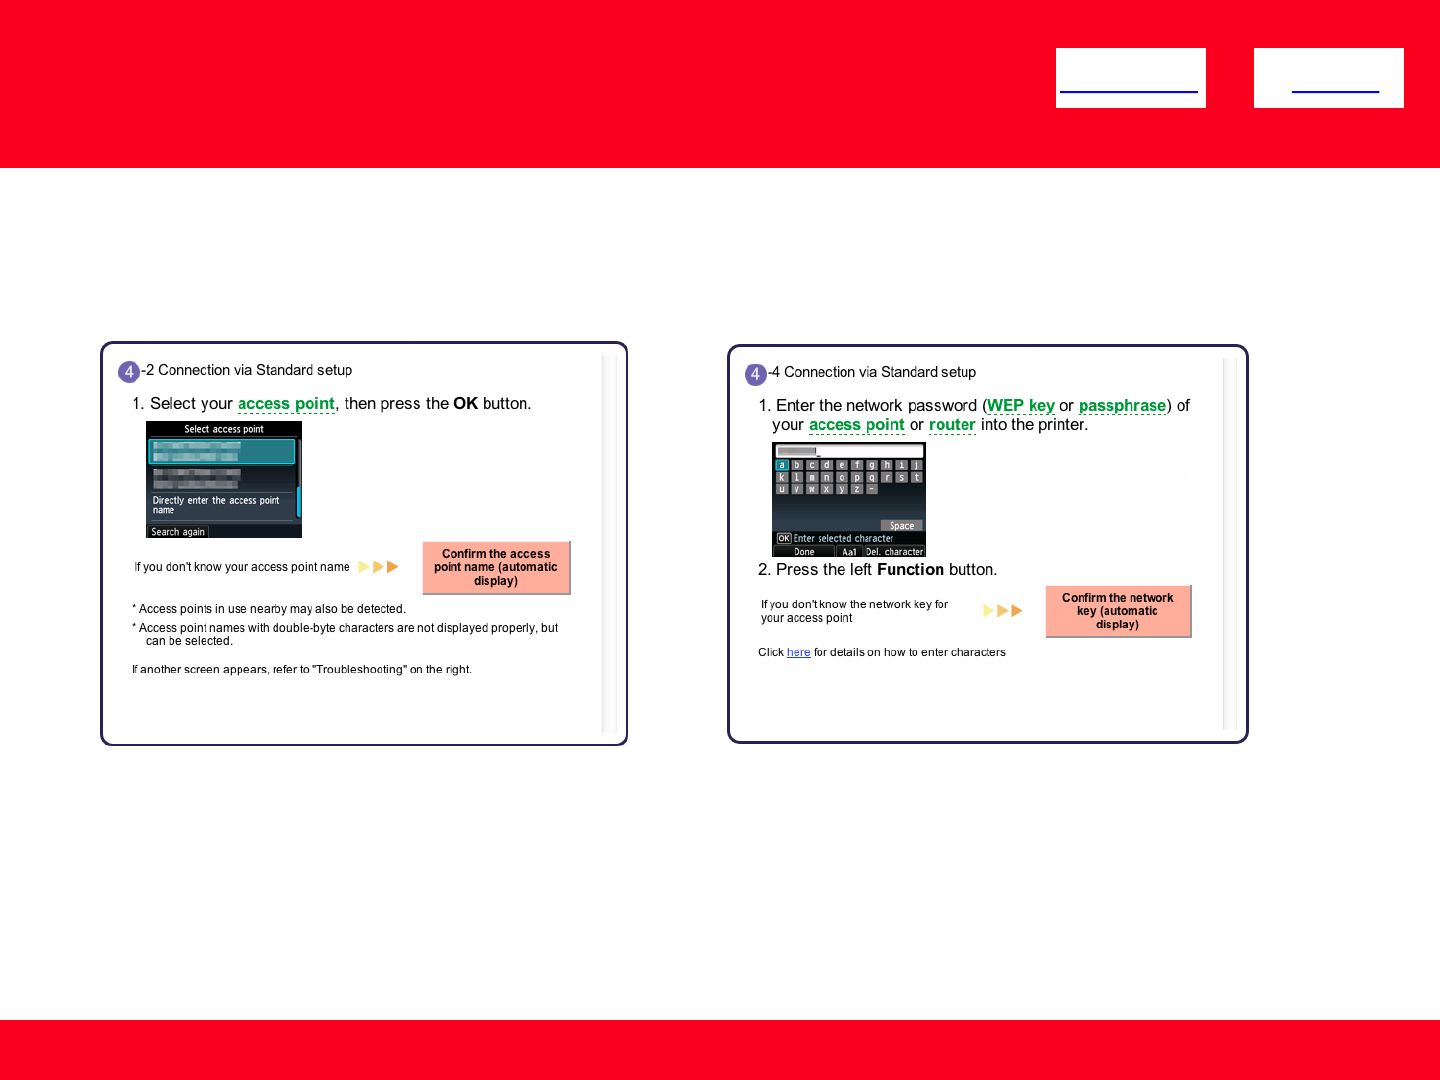Open the access point link in step 4-4
The height and width of the screenshot is (1080, 1440).
857,425
